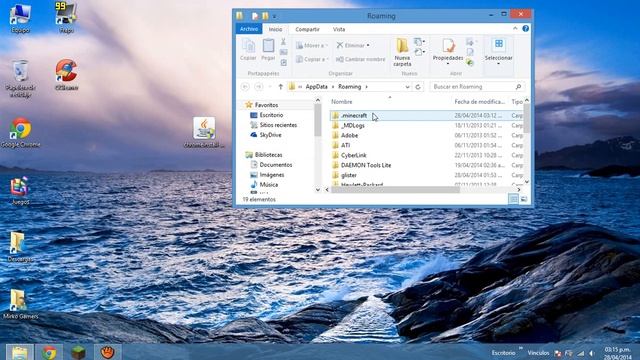Open Sitios recientes in navigation pane

pos(278,125)
